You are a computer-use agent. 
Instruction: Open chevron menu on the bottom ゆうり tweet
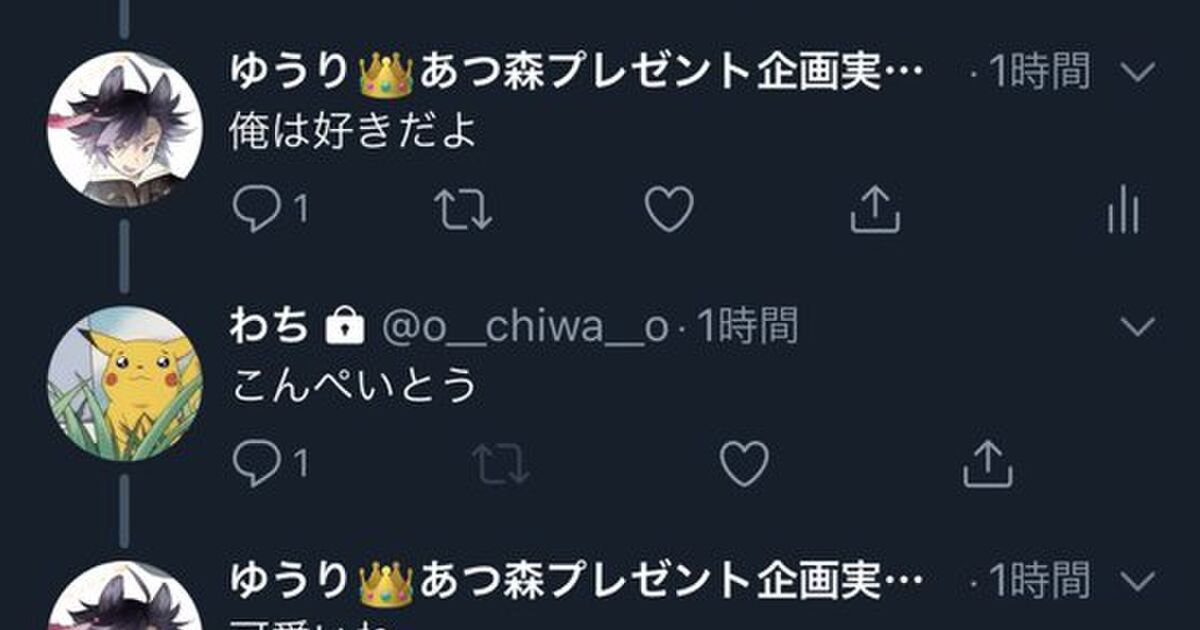(1138, 580)
